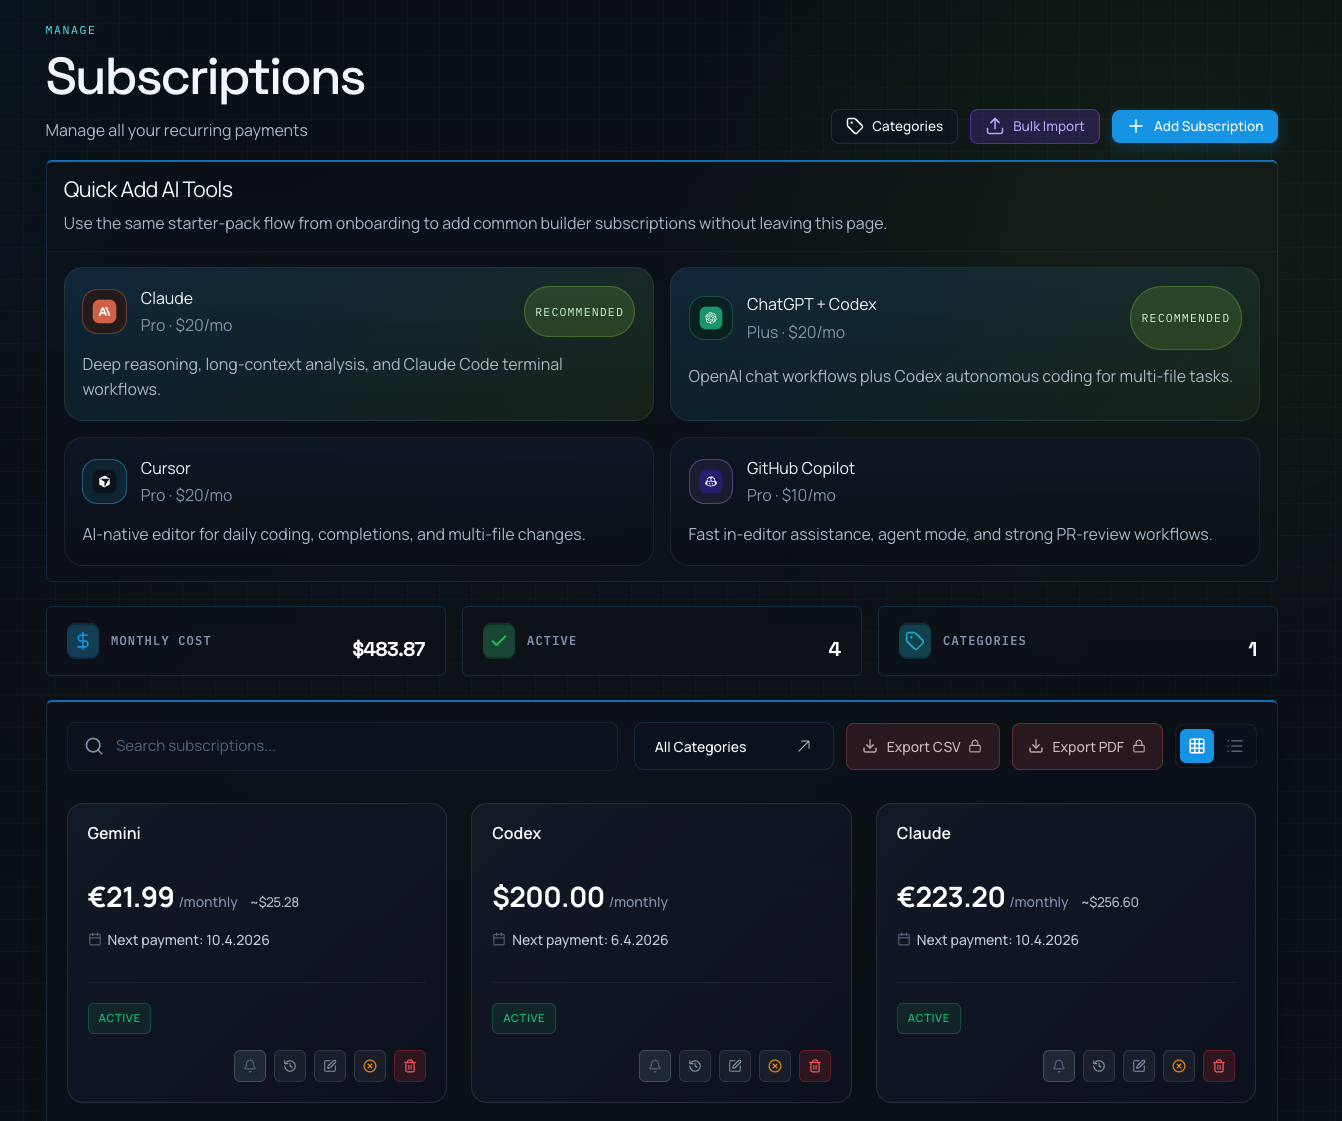Switch to list view layout
Viewport: 1342px width, 1121px height.
[x=1235, y=746]
